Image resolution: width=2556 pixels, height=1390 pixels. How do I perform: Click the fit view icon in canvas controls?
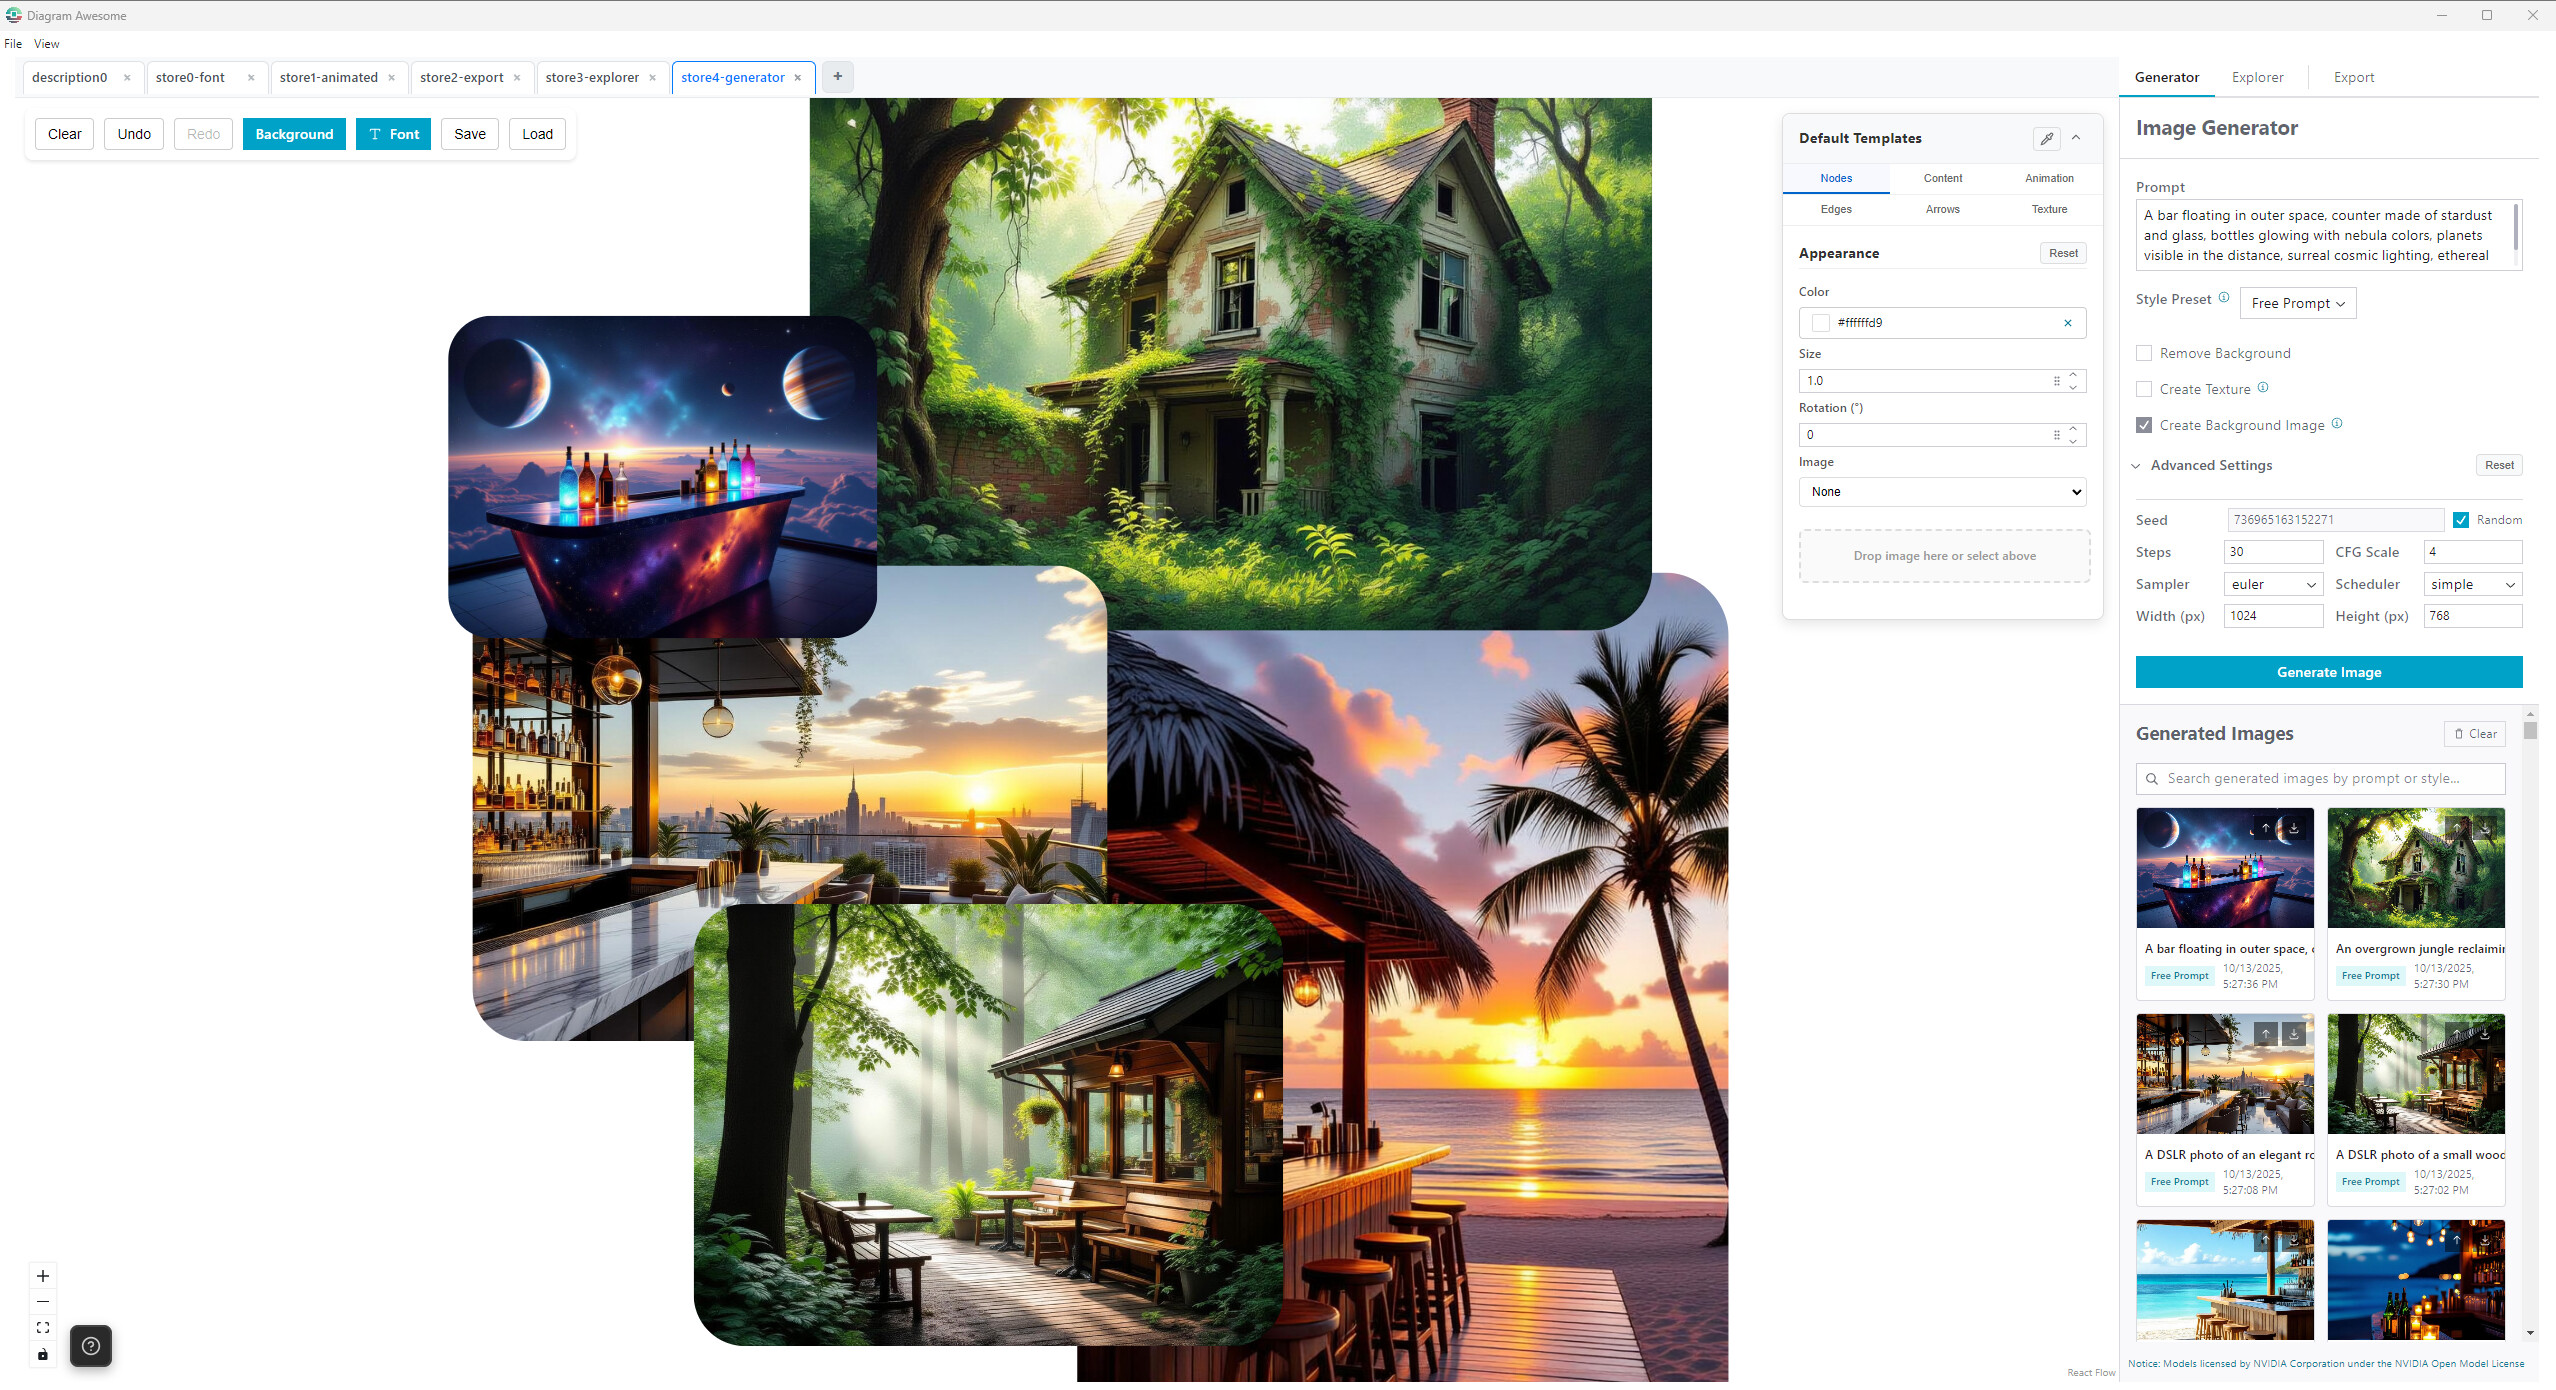pos(43,1327)
